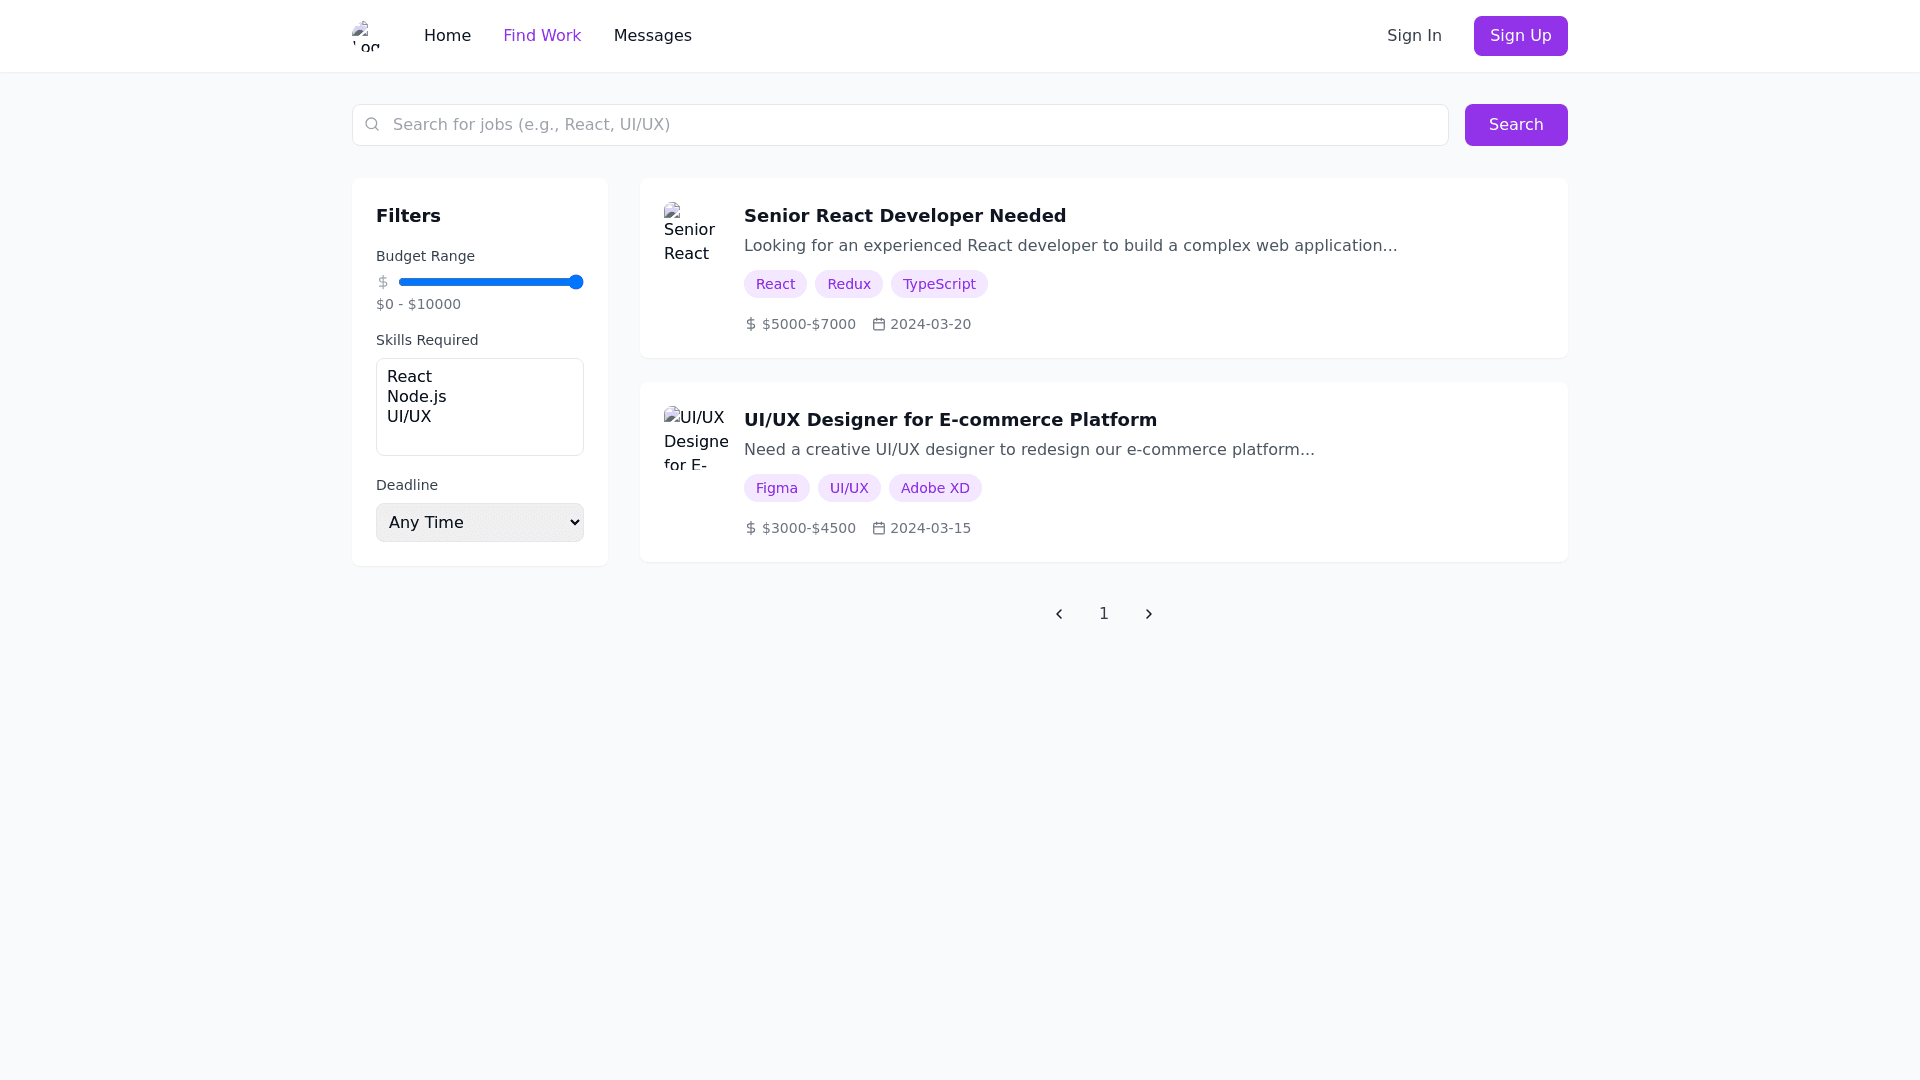Switch to Find Work tab

point(542,36)
